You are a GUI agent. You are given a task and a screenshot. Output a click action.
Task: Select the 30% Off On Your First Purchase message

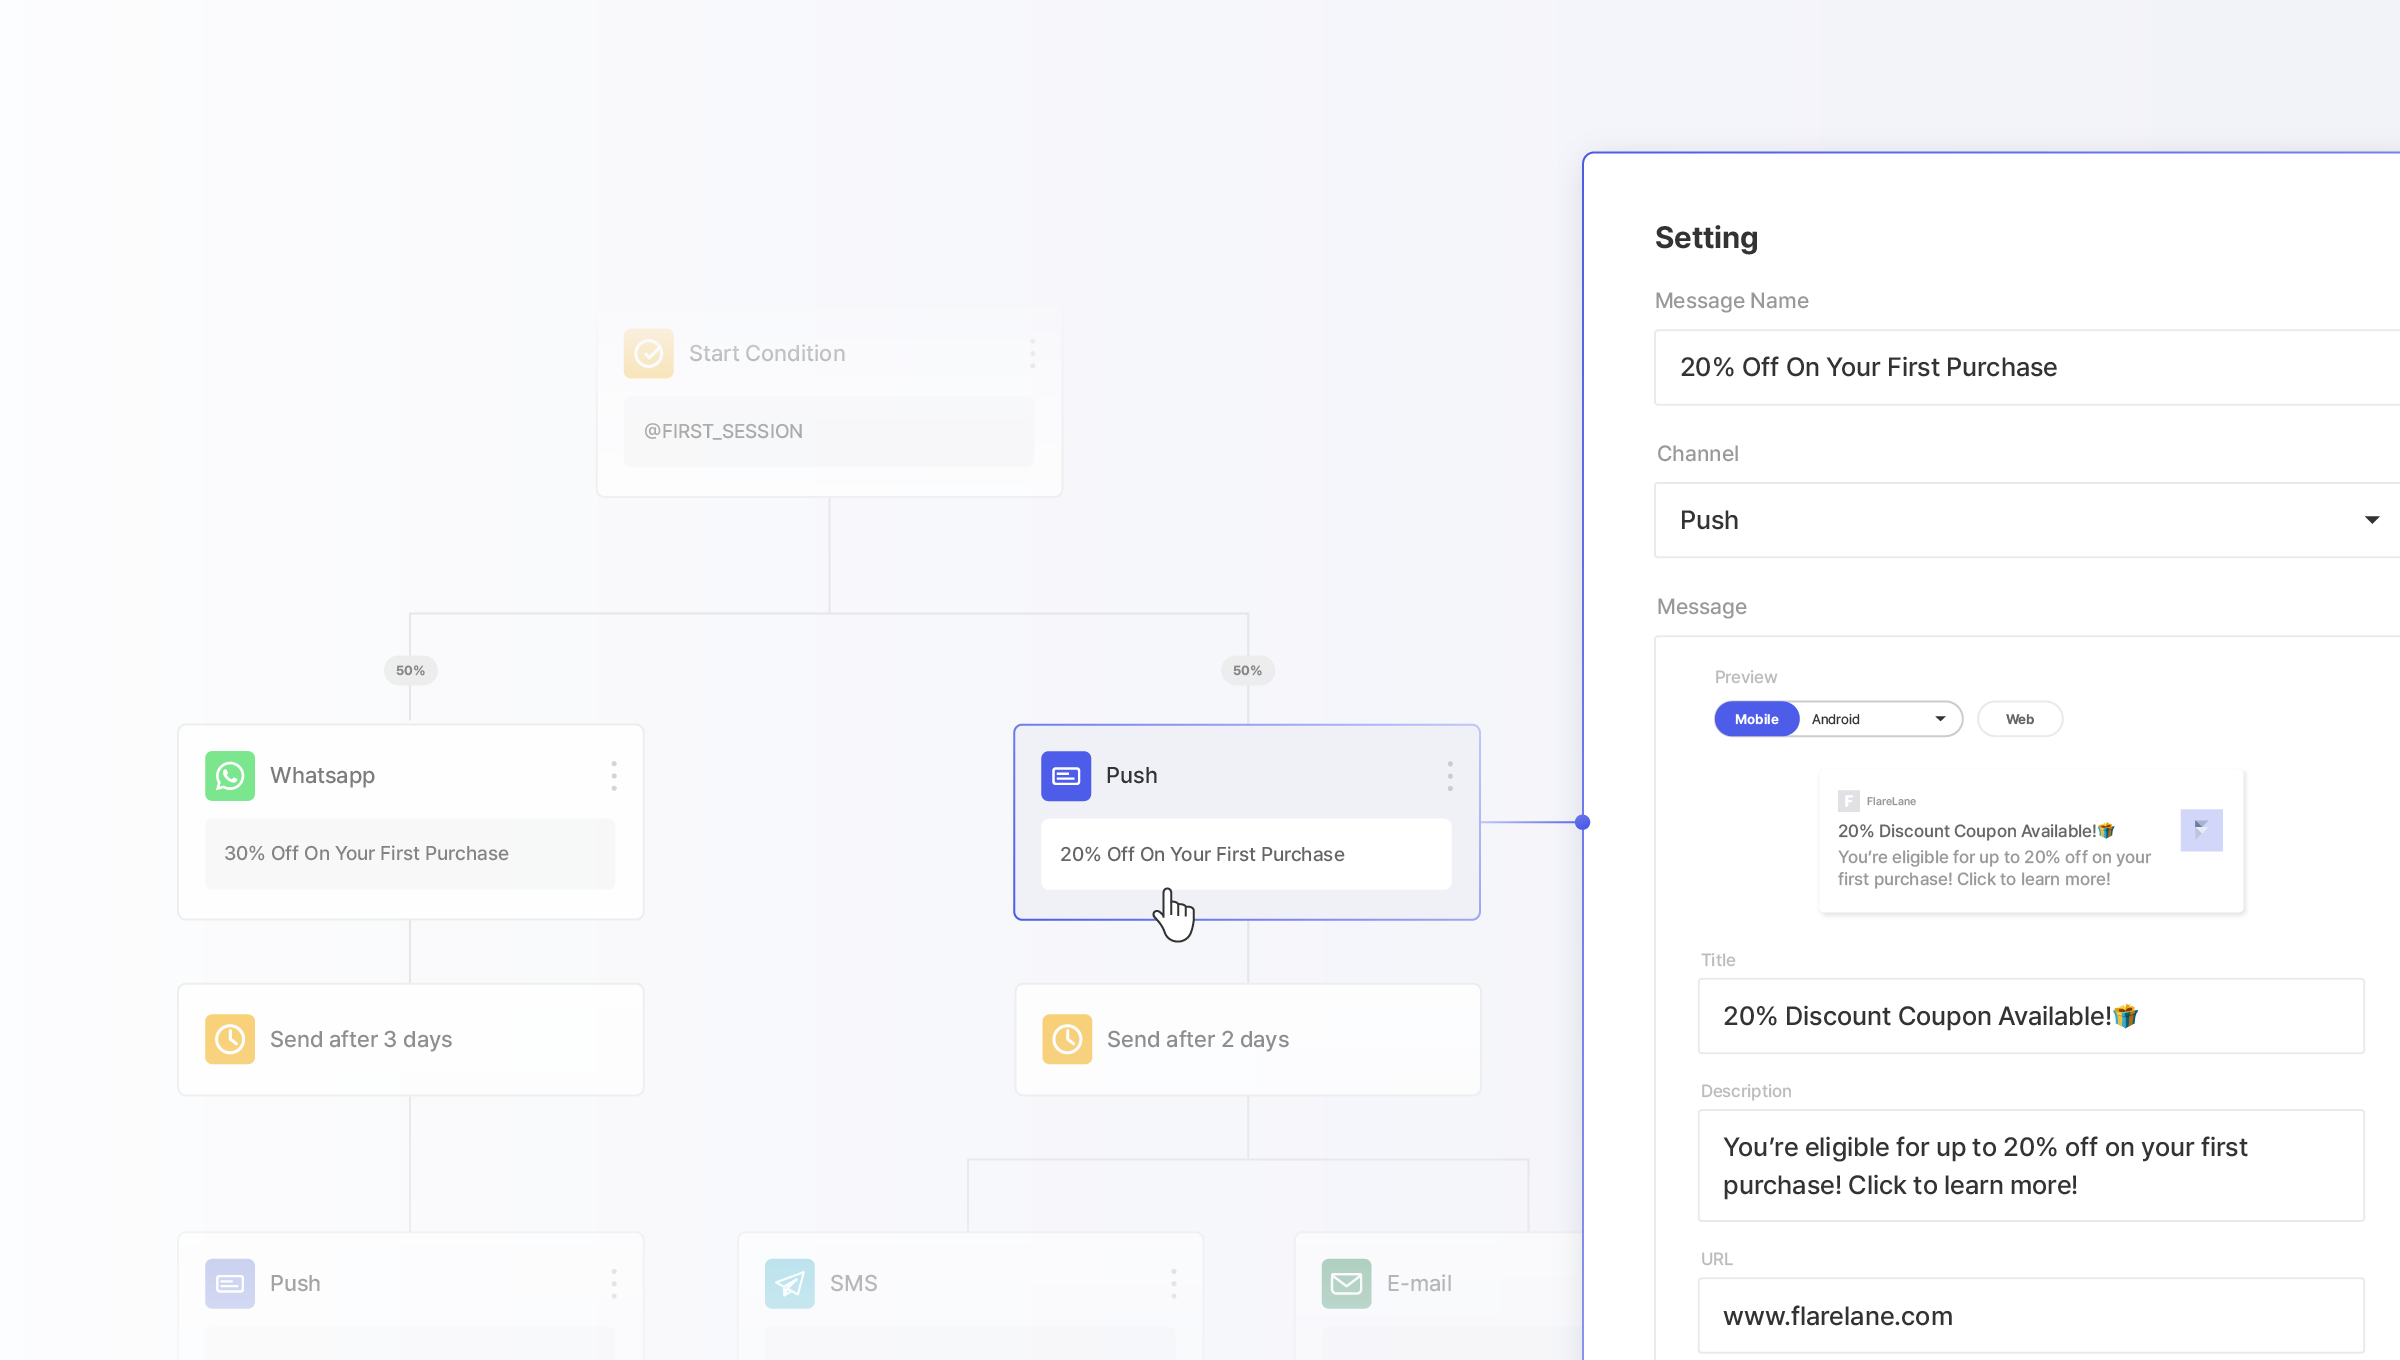(410, 853)
